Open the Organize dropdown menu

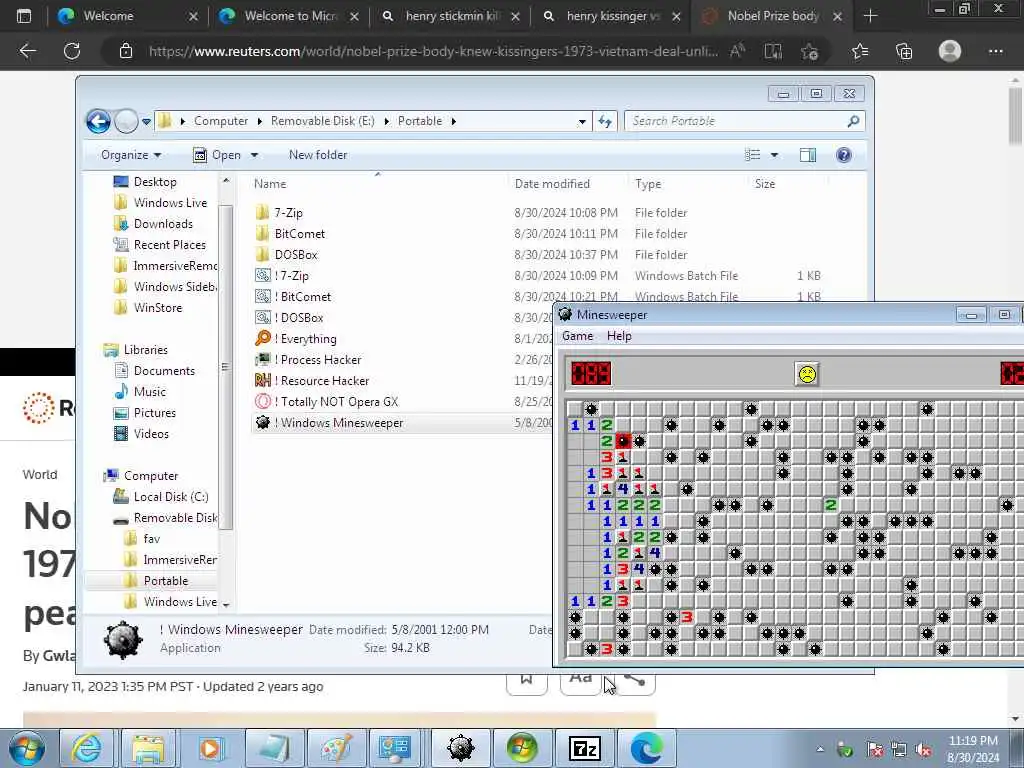pyautogui.click(x=131, y=155)
